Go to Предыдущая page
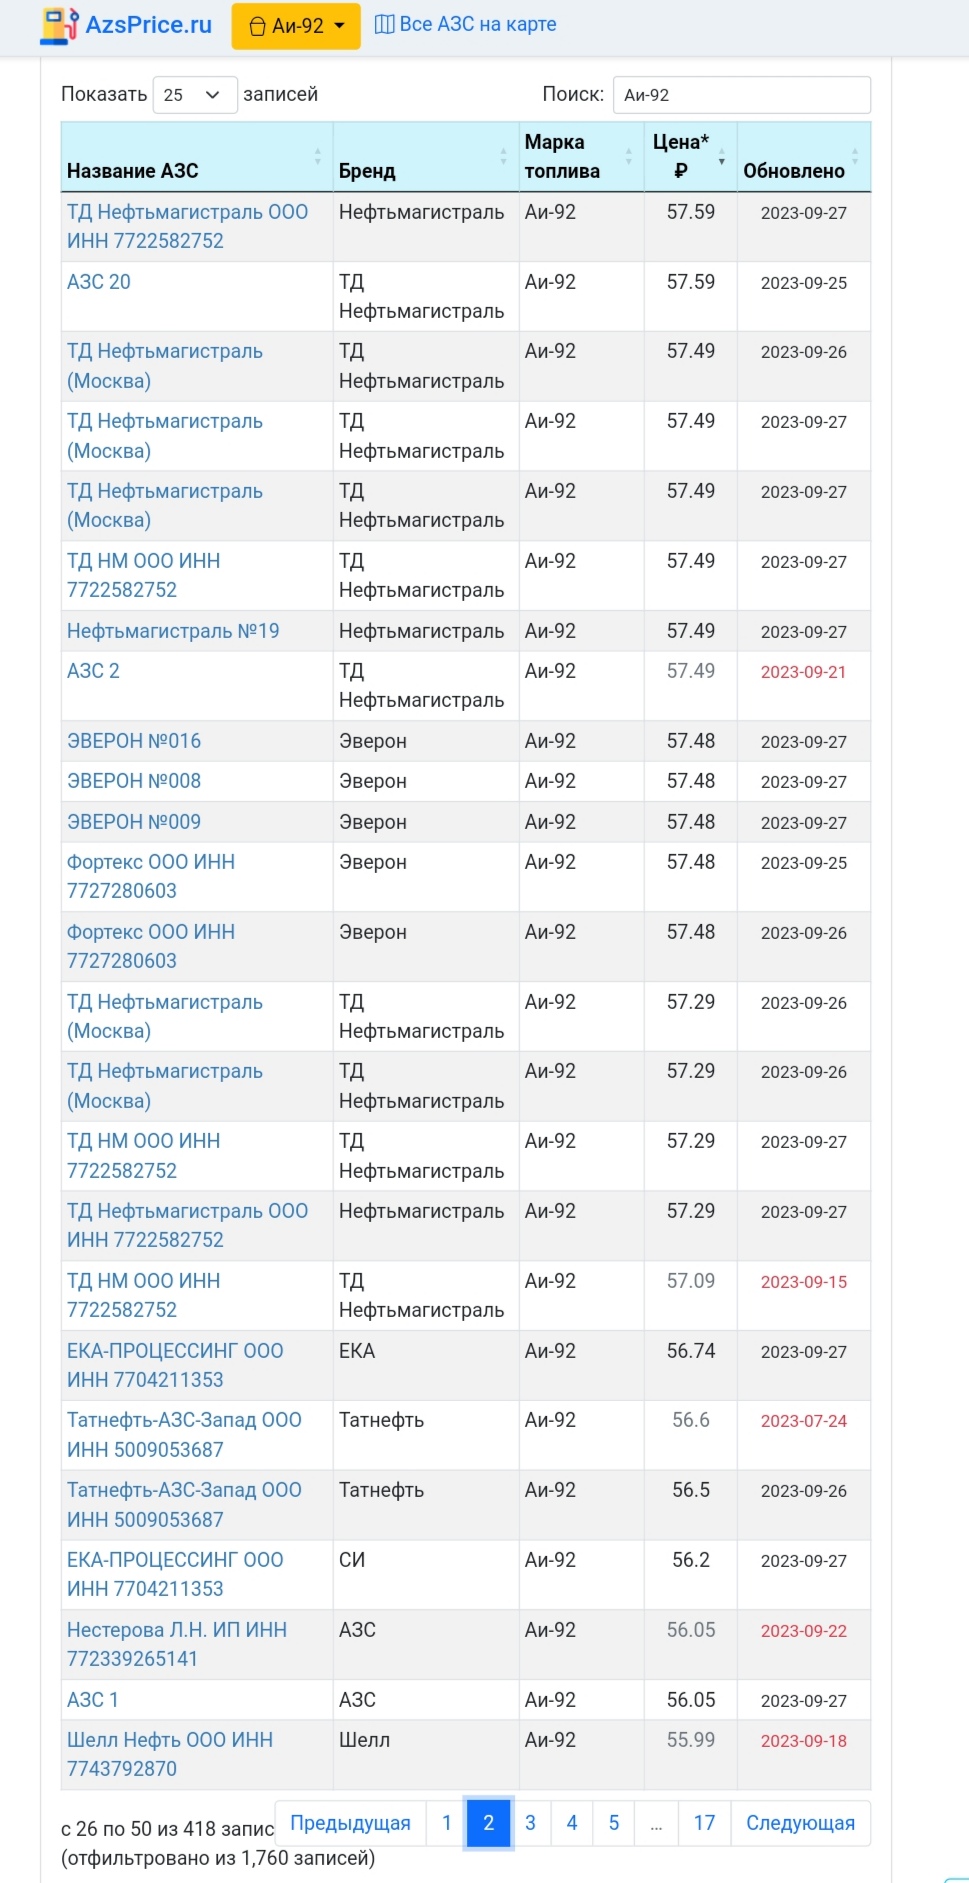Image resolution: width=969 pixels, height=1883 pixels. 350,1823
